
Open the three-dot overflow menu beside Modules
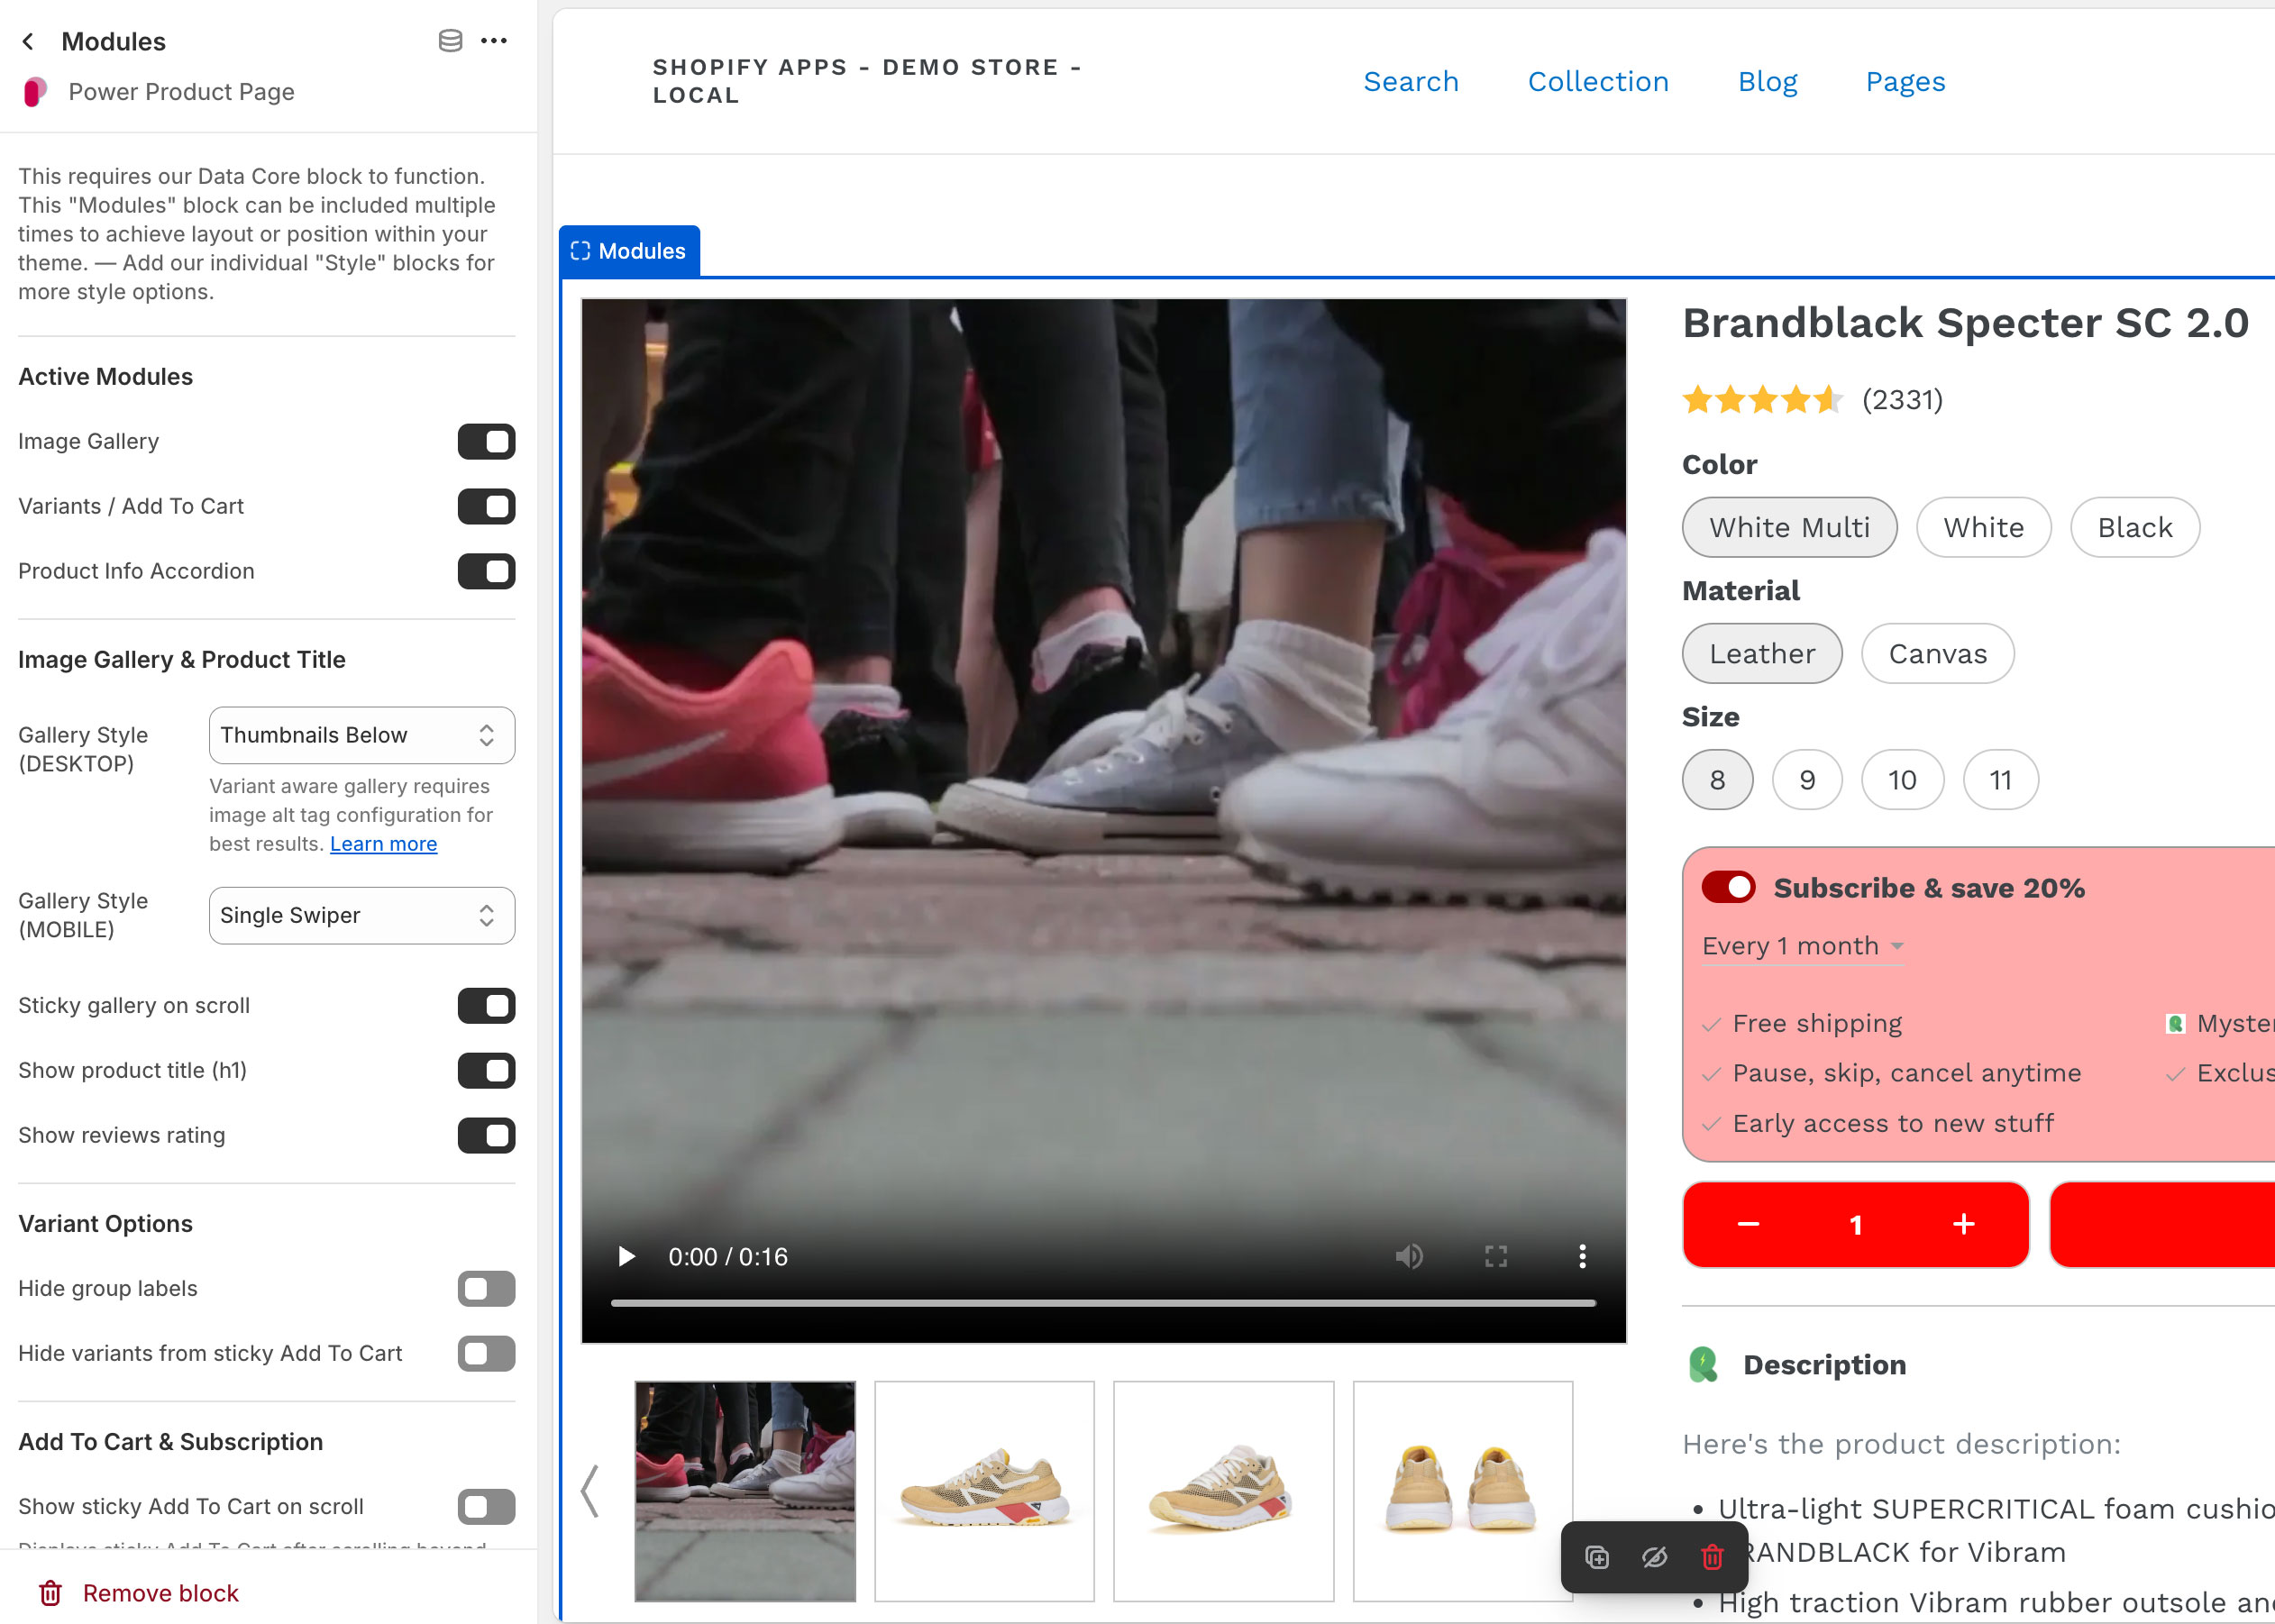495,41
